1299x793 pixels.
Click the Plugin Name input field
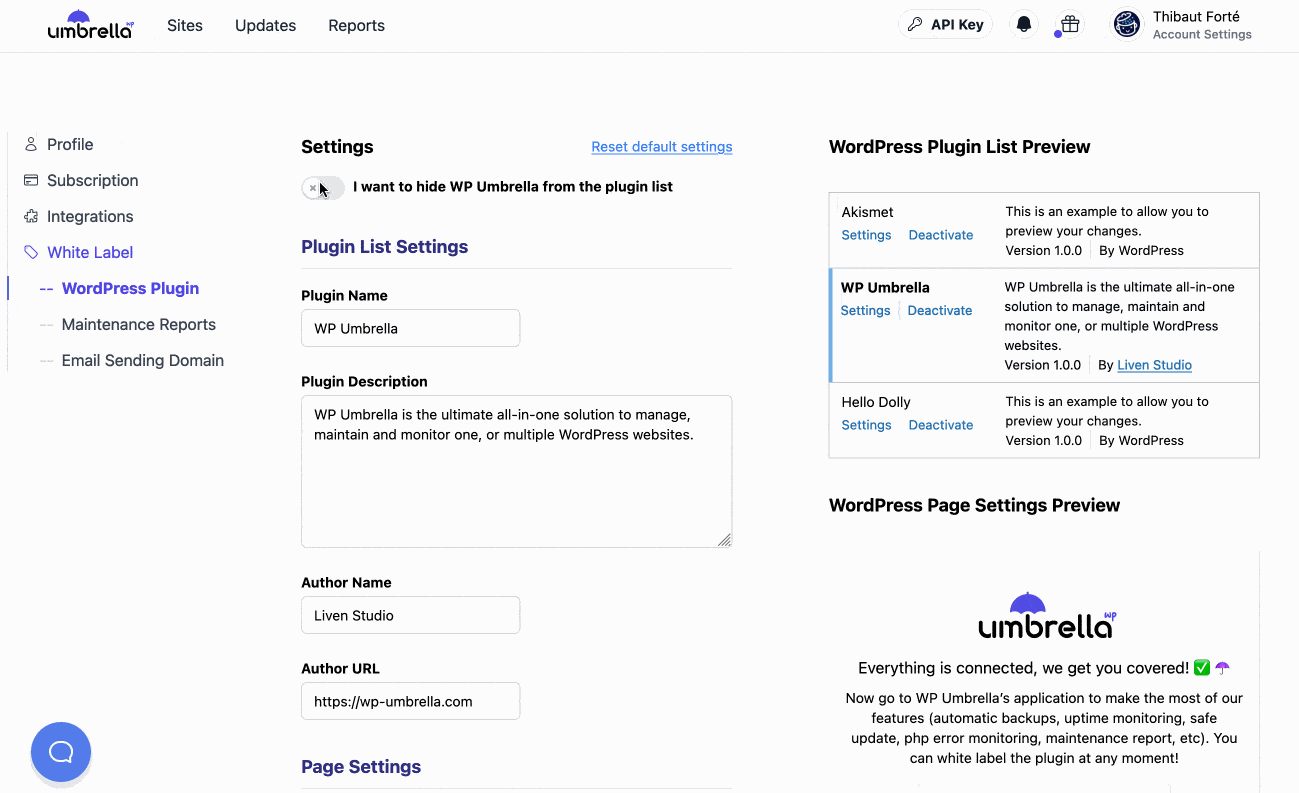[410, 328]
